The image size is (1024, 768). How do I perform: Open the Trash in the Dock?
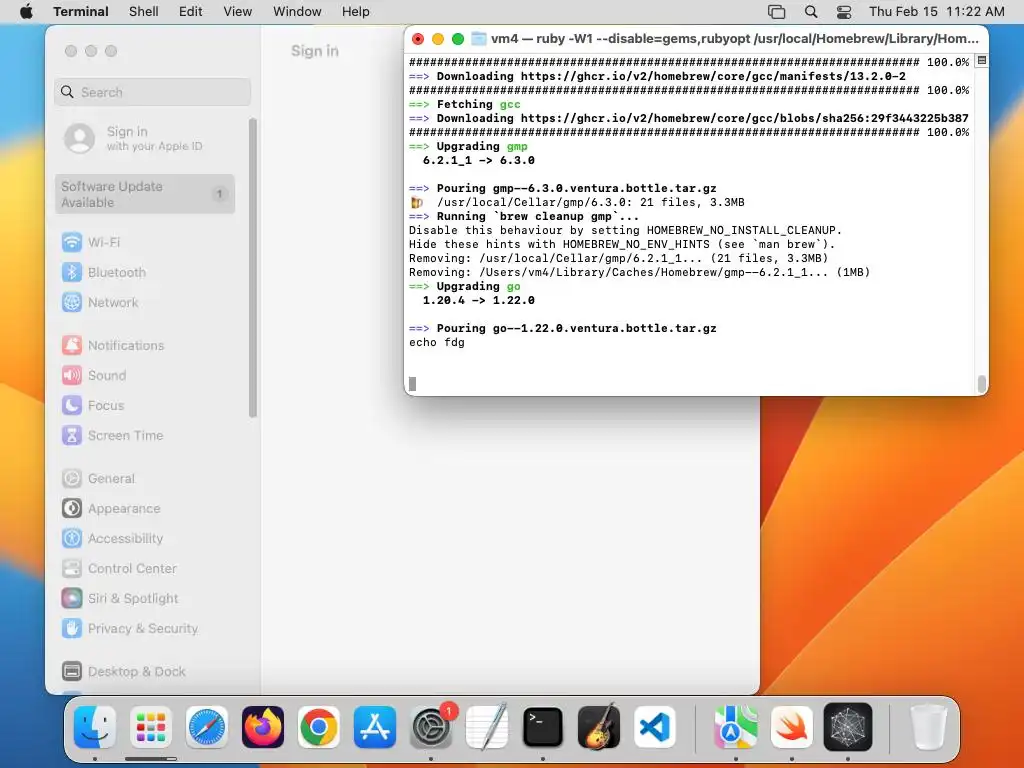pos(928,727)
